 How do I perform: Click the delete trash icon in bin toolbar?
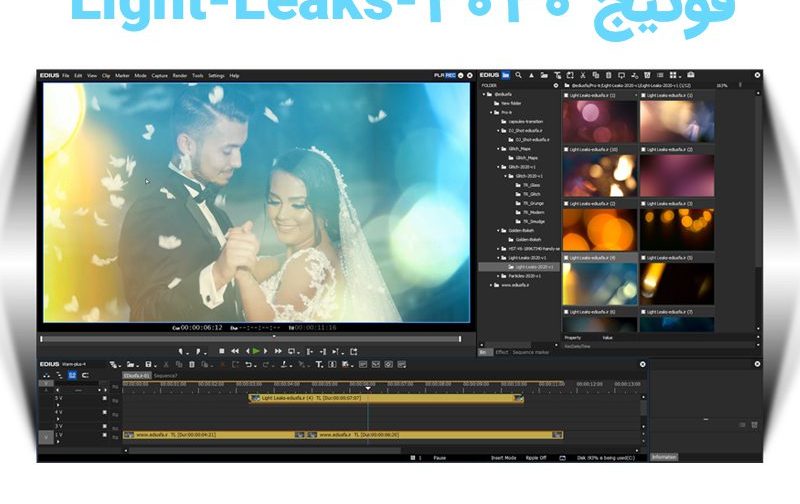click(647, 75)
